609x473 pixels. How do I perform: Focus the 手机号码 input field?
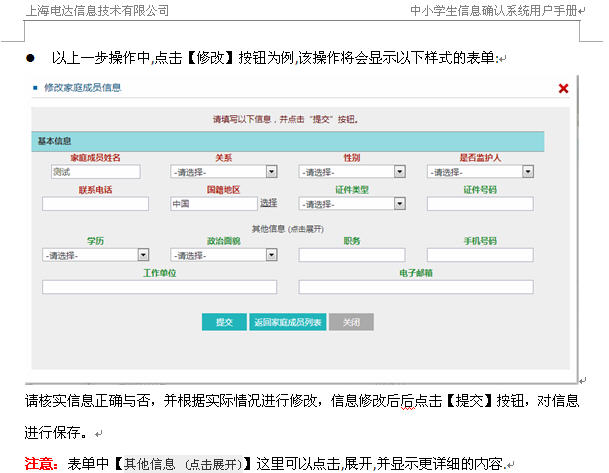click(479, 255)
